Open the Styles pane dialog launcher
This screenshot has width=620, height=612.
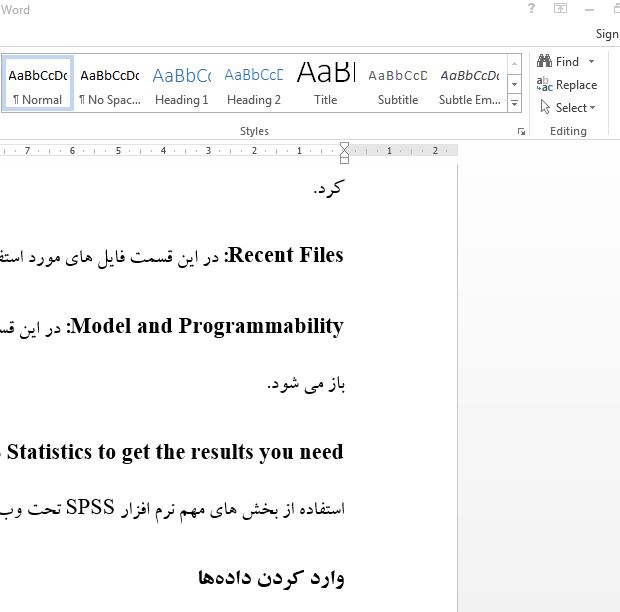tap(521, 132)
